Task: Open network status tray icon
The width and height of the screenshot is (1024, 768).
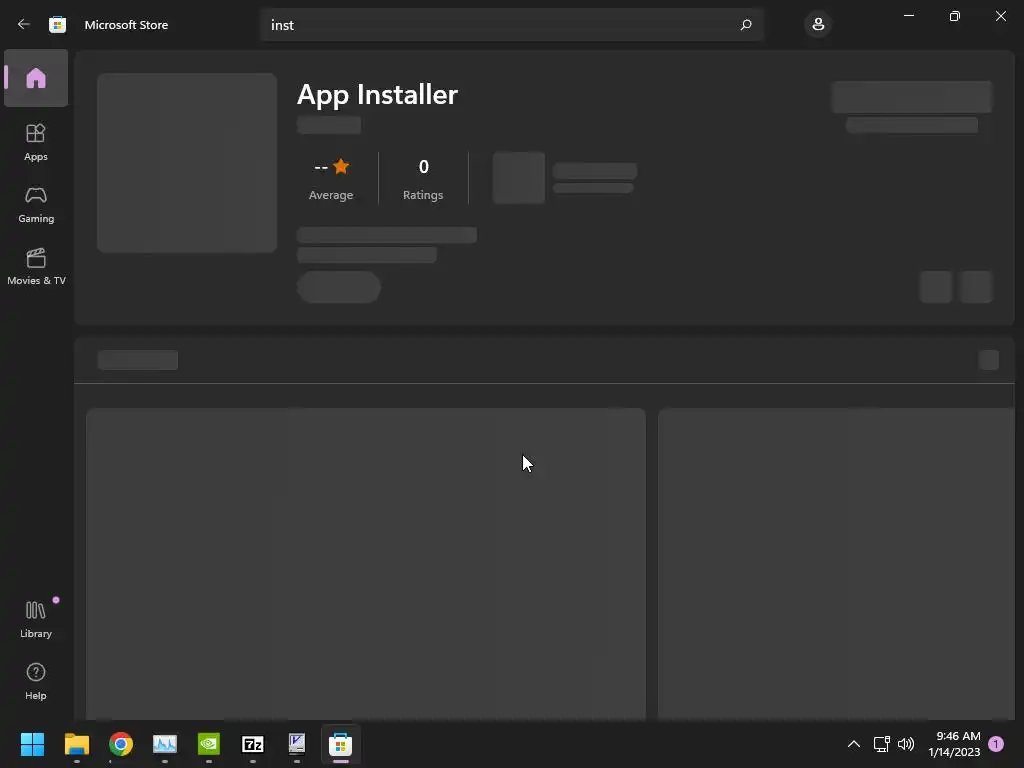Action: [x=882, y=744]
